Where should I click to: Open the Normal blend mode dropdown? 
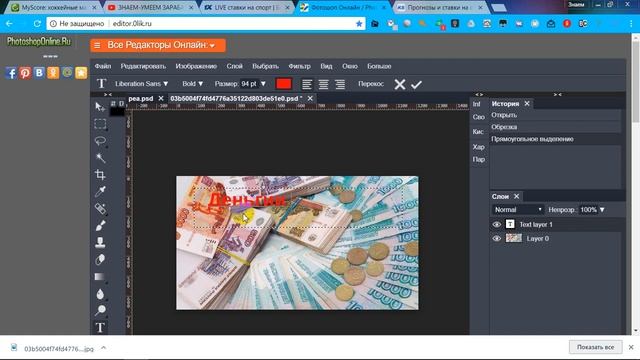pos(518,209)
